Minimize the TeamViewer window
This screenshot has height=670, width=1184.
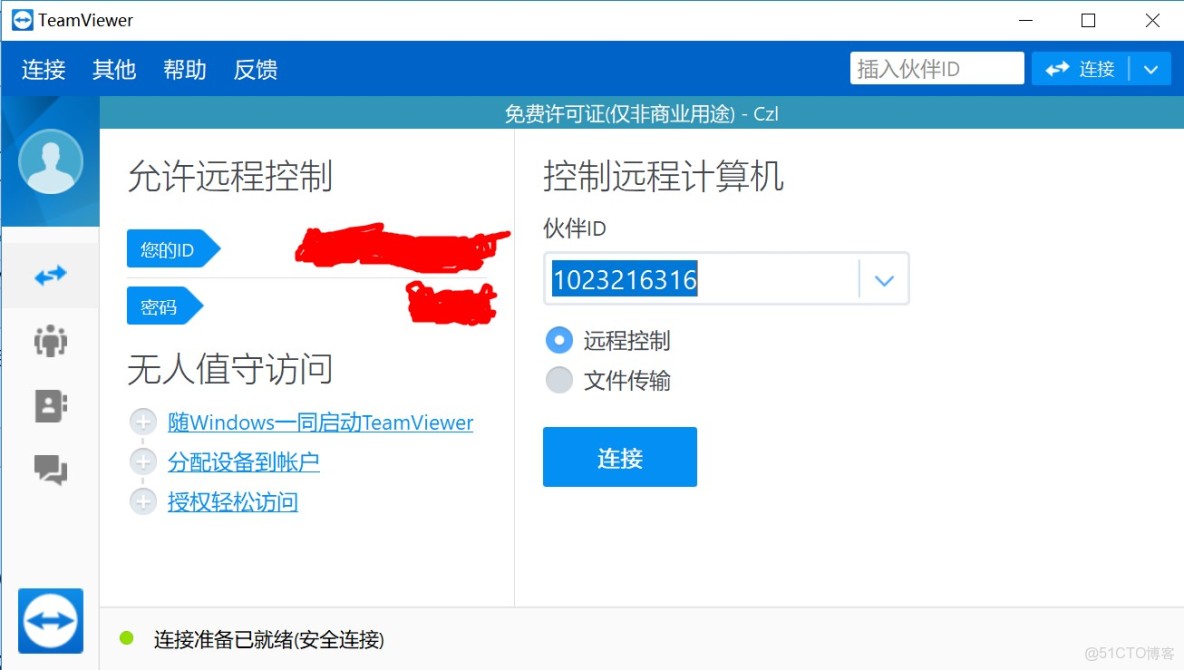[x=1025, y=20]
